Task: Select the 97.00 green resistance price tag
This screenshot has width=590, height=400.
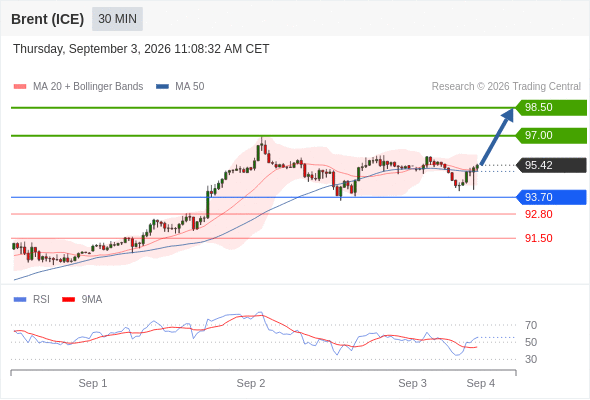Action: point(551,135)
